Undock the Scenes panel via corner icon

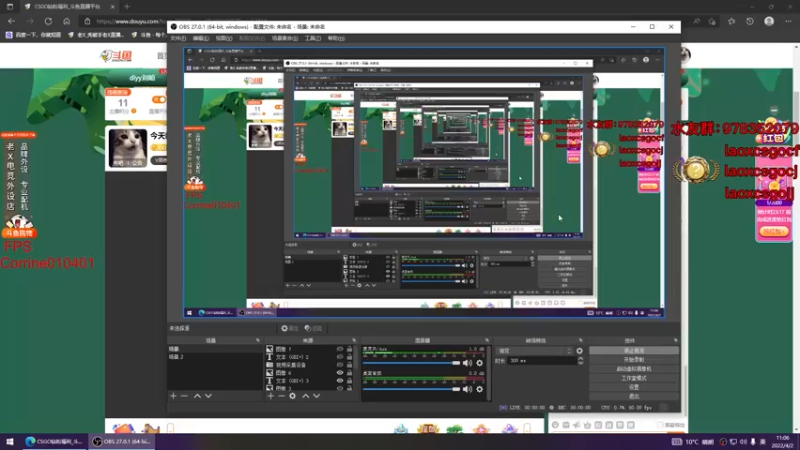pyautogui.click(x=258, y=340)
